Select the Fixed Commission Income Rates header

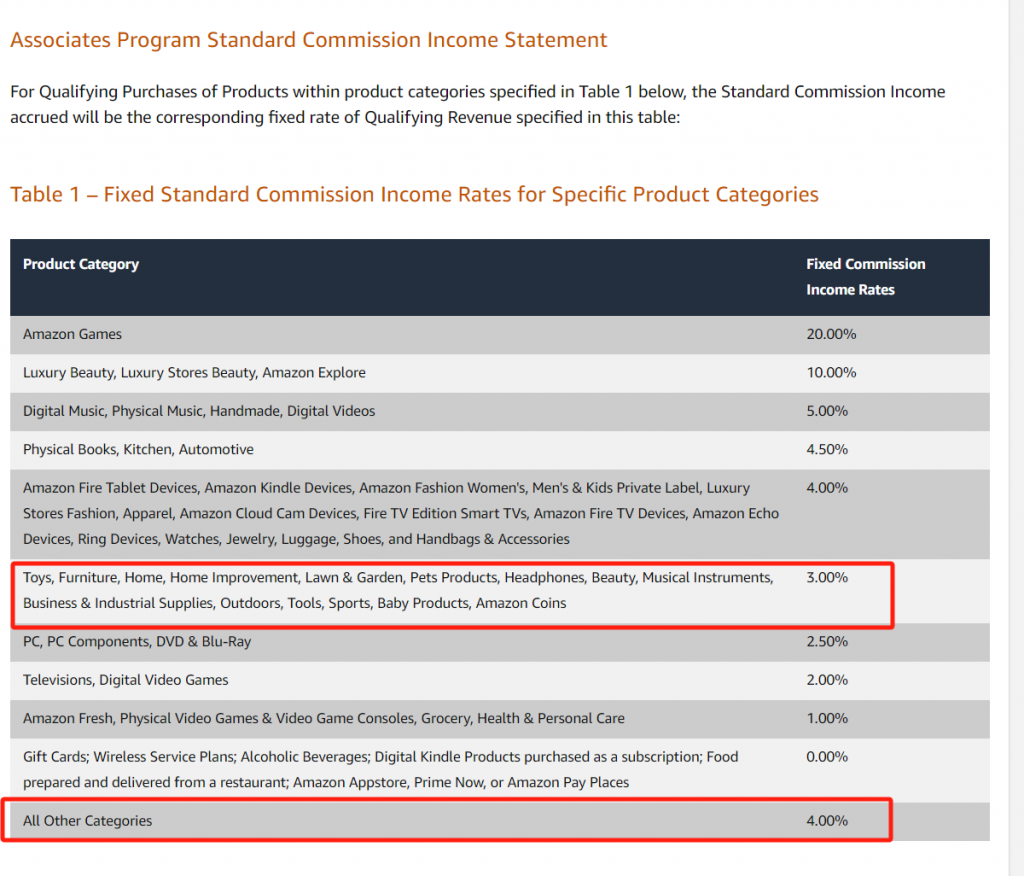865,277
